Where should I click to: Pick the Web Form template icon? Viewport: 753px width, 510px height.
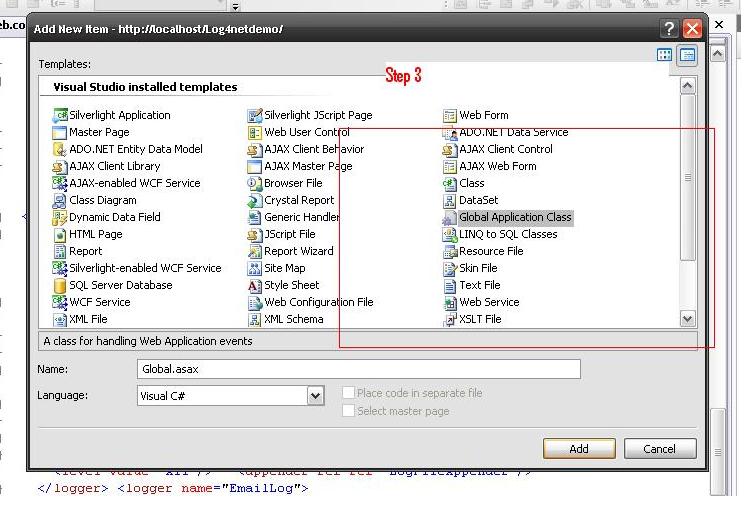point(449,115)
